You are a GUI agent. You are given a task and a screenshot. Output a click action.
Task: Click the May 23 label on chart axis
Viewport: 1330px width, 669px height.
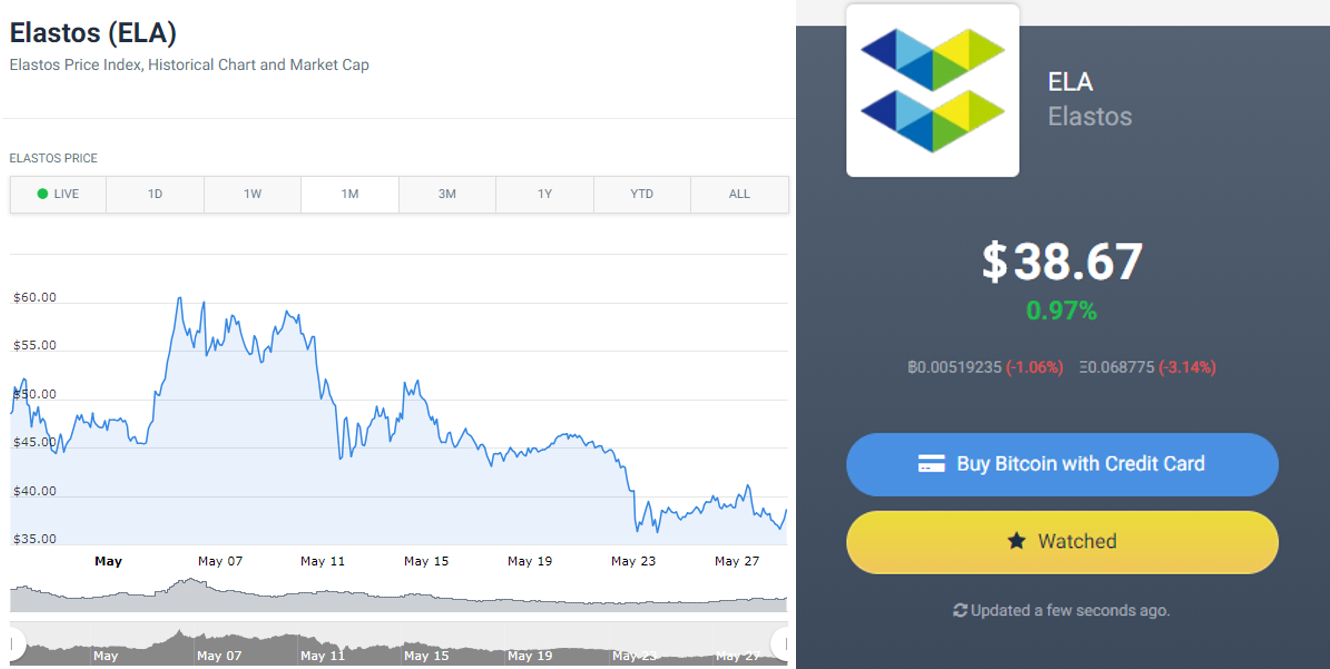pos(634,561)
